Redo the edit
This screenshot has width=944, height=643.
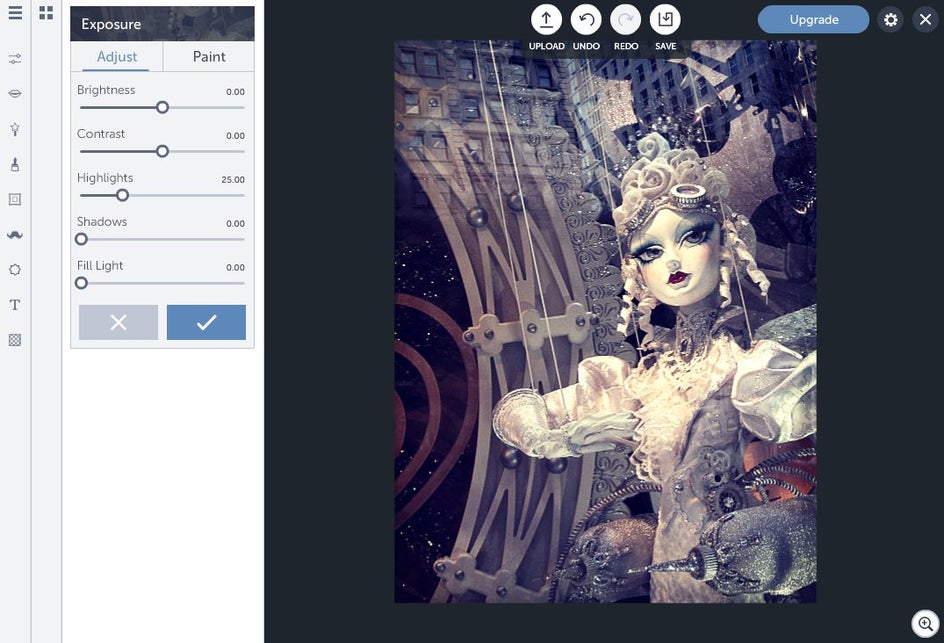626,19
